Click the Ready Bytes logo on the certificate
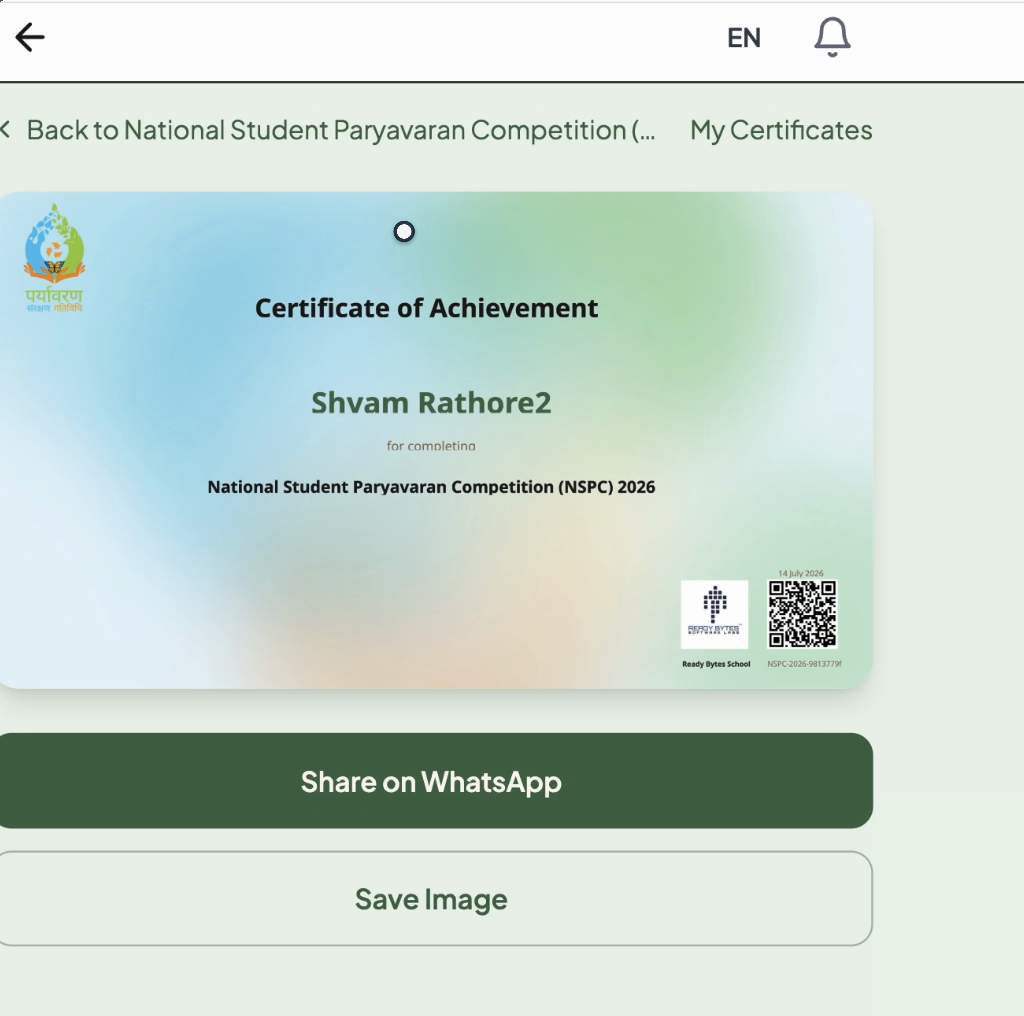 coord(714,614)
